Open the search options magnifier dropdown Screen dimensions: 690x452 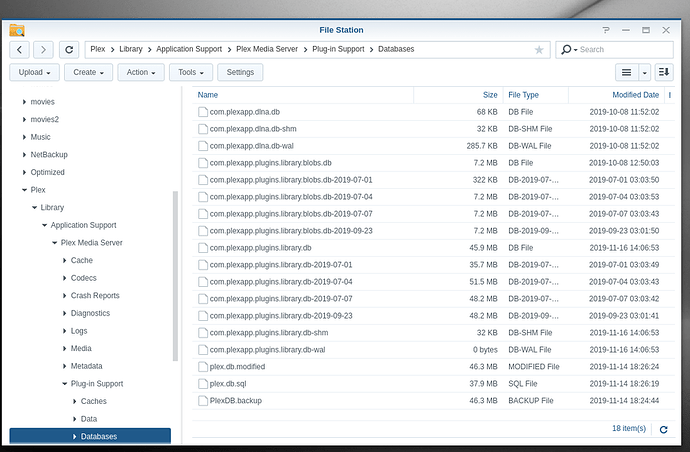[x=569, y=49]
